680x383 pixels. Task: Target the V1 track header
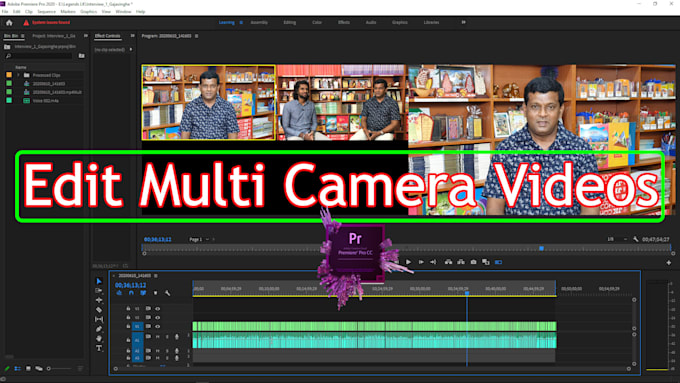[x=137, y=326]
